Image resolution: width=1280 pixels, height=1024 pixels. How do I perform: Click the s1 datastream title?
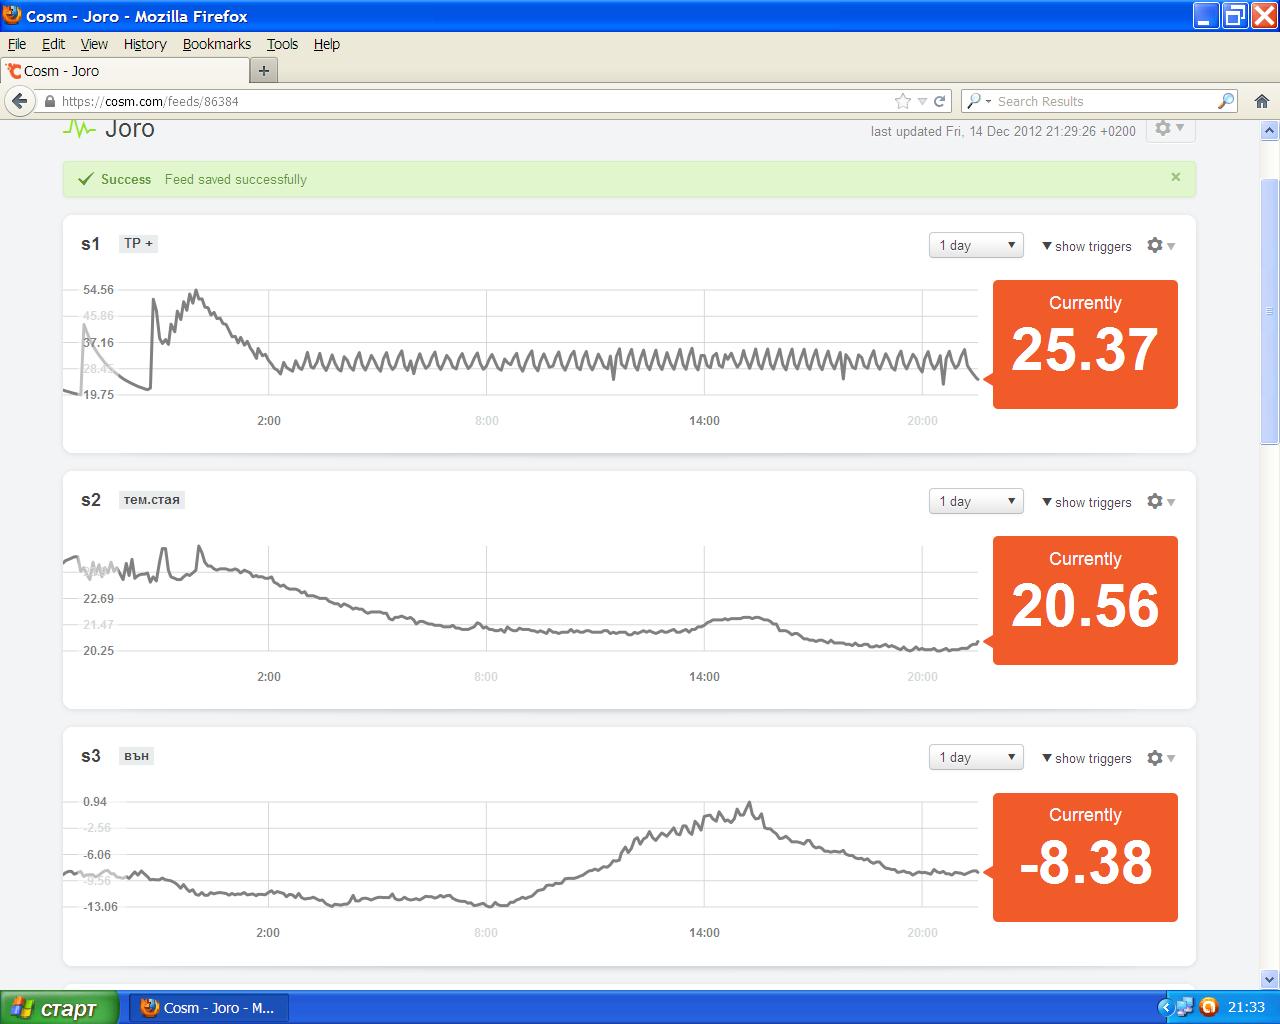[x=91, y=244]
